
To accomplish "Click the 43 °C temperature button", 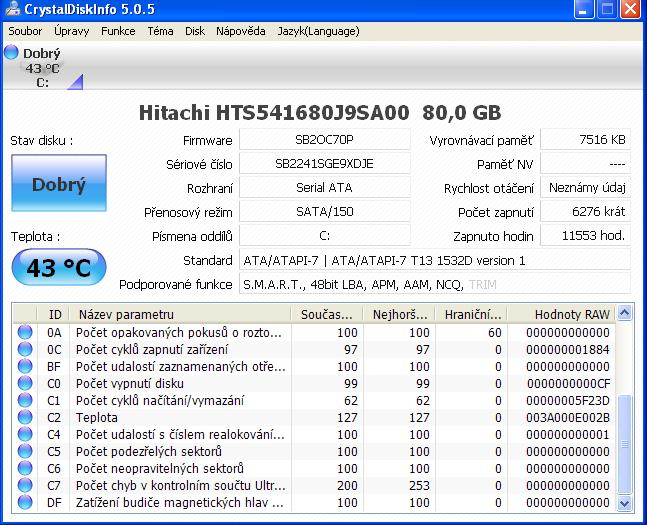I will click(x=58, y=268).
